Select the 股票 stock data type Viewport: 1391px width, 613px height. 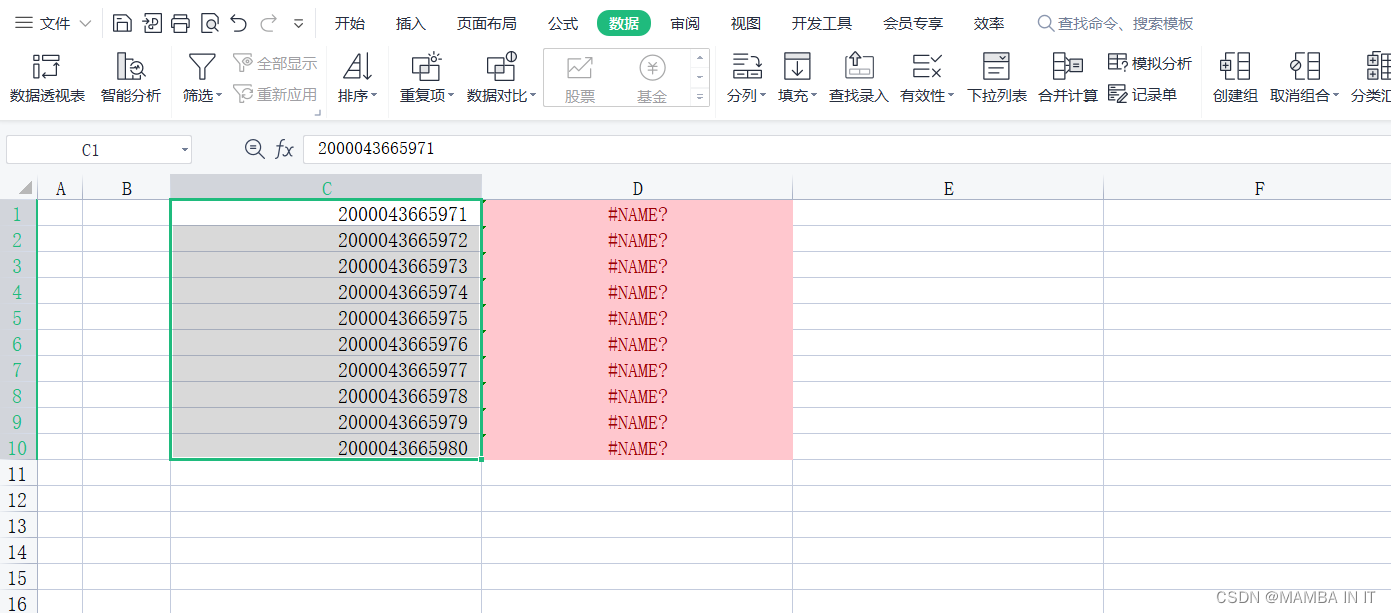[x=580, y=79]
